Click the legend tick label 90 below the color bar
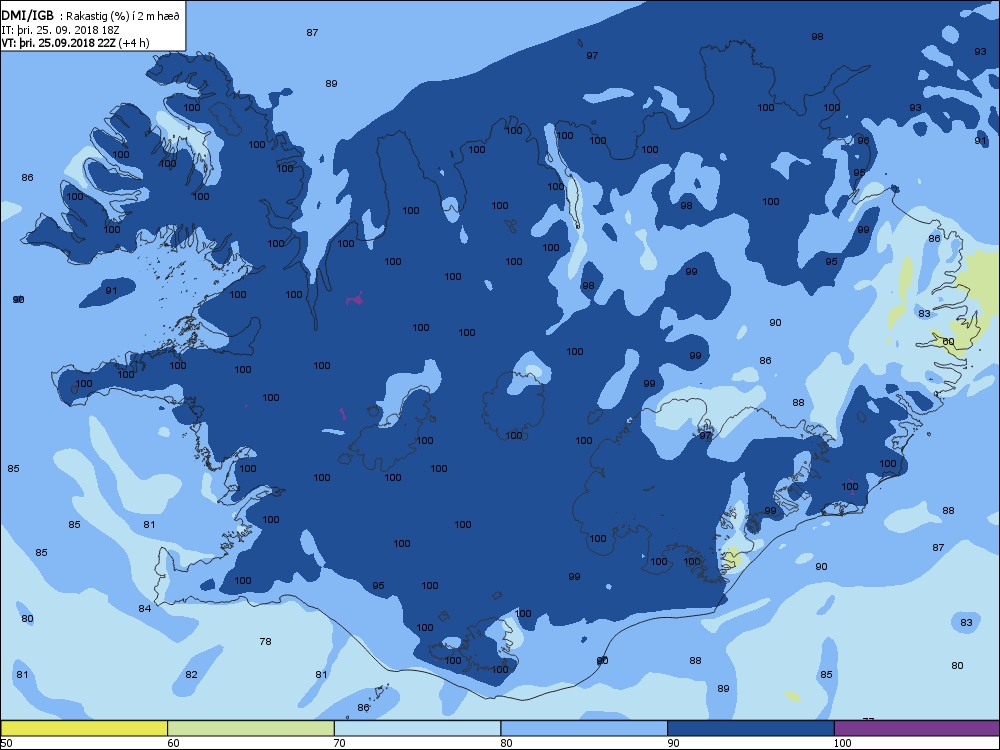This screenshot has height=750, width=1000. tap(673, 743)
